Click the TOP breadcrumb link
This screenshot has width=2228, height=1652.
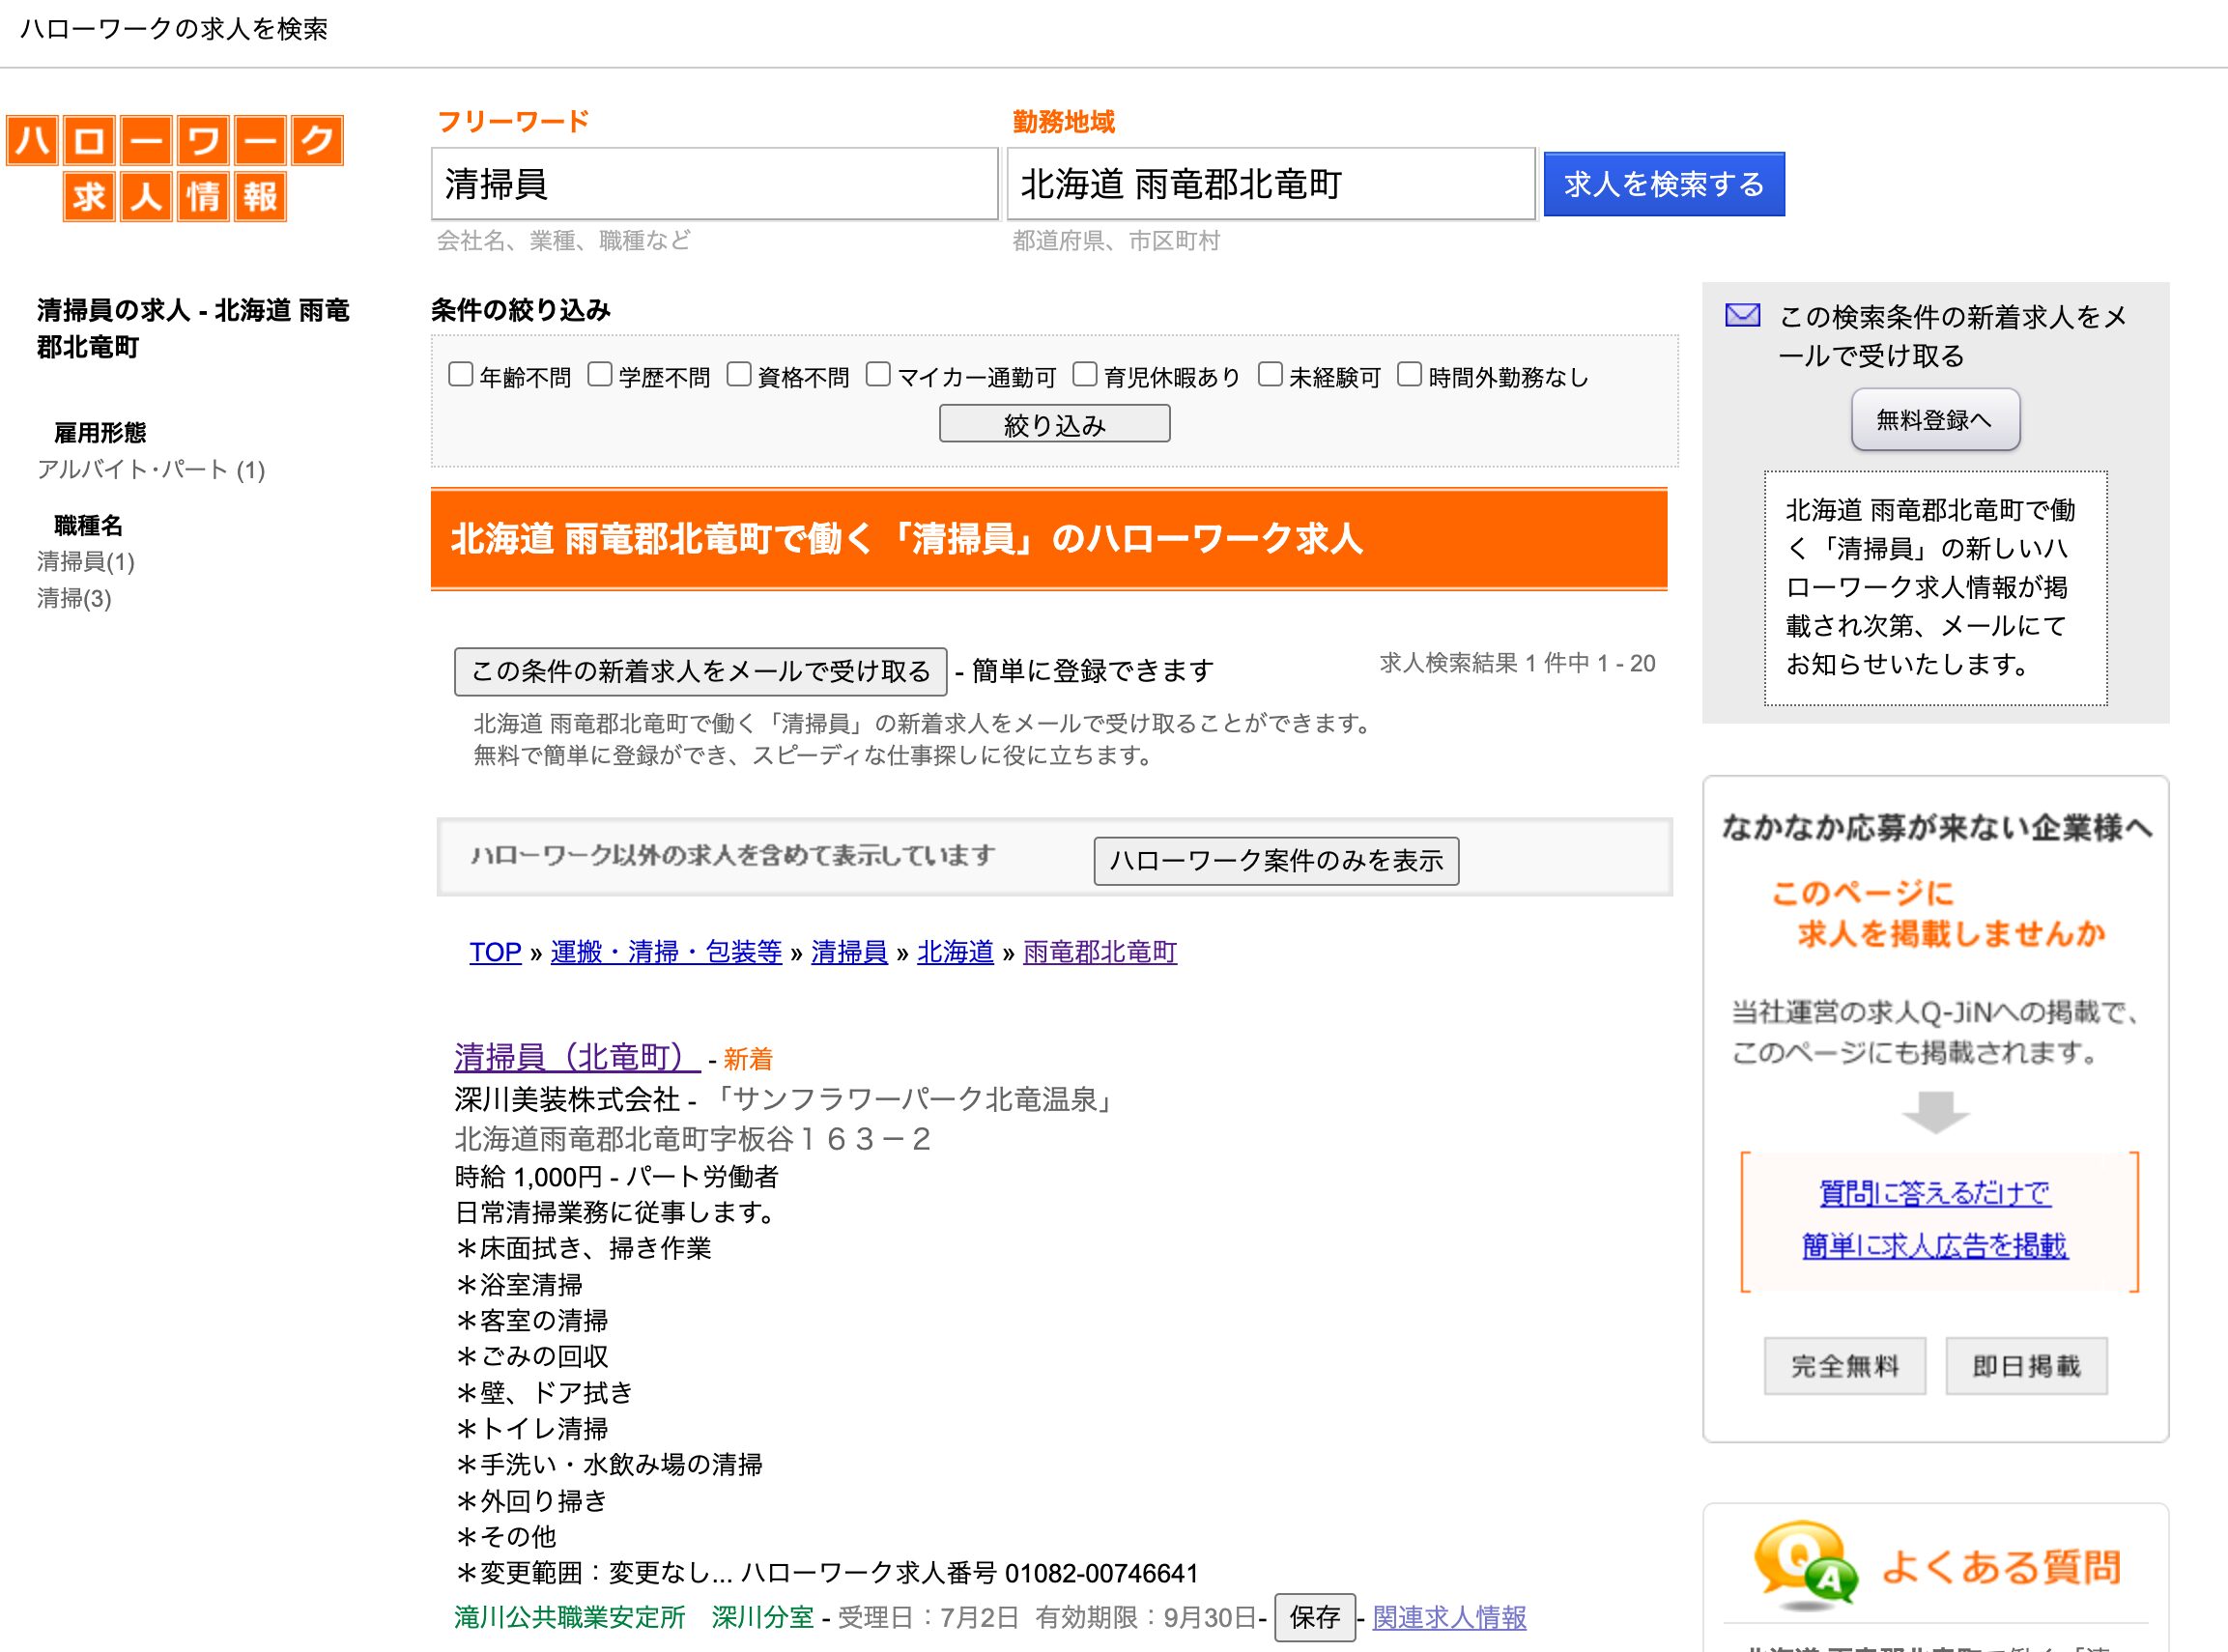point(494,952)
